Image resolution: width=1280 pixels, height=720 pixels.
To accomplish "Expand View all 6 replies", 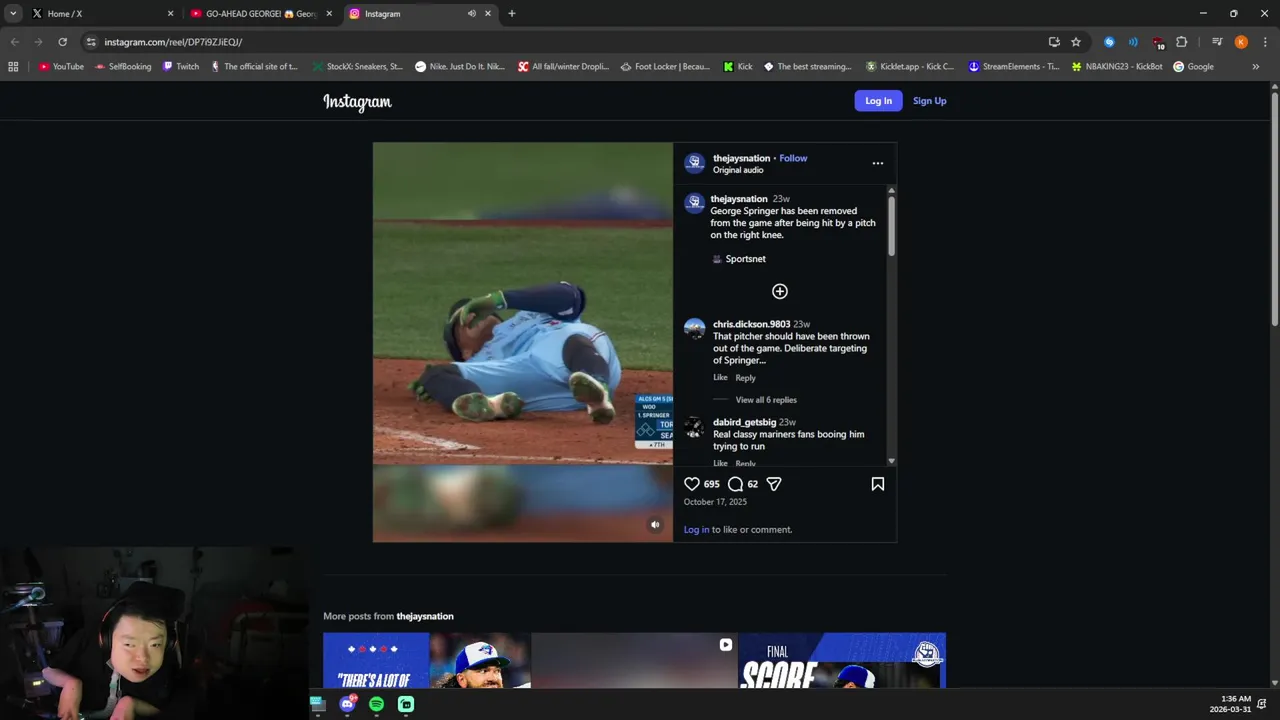I will point(766,400).
